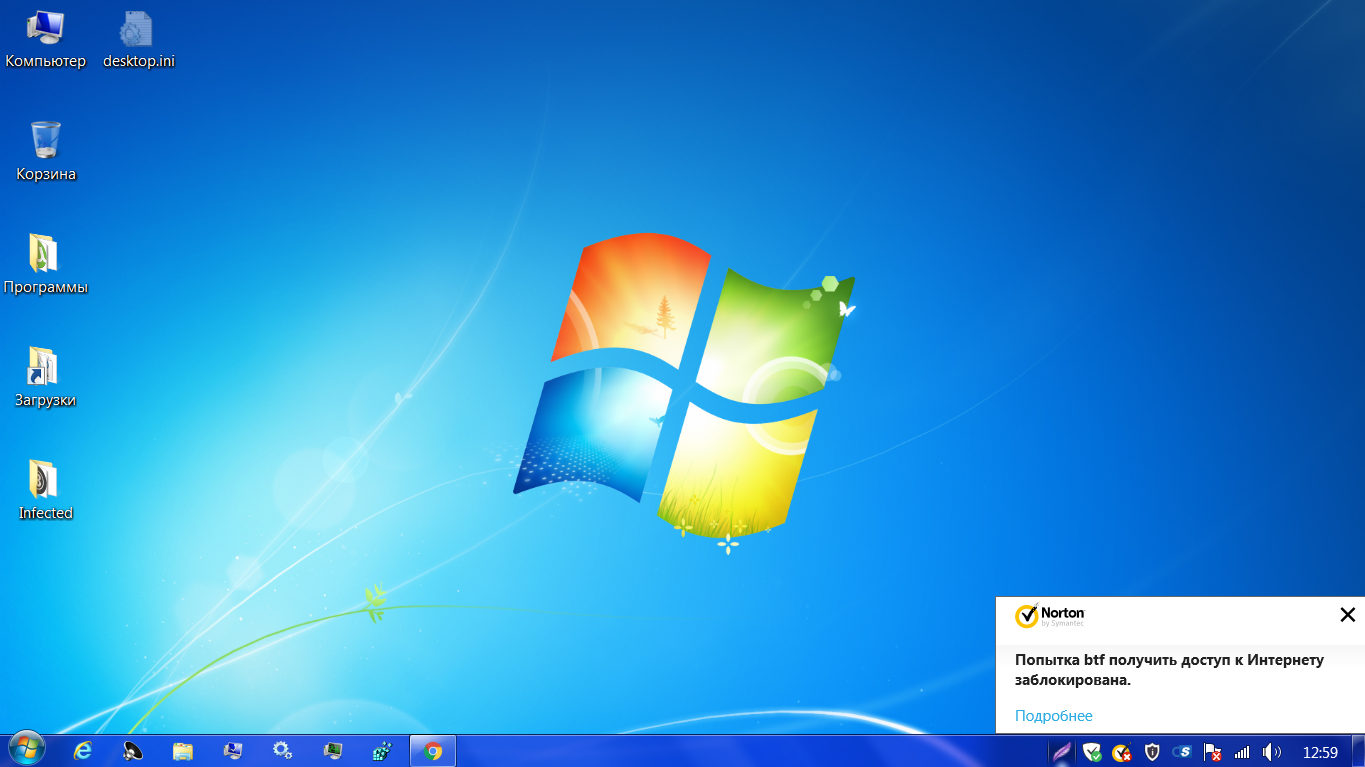Click the Show Desktop strip beside the clock
Screen dimensions: 1365x767
pos(1358,751)
